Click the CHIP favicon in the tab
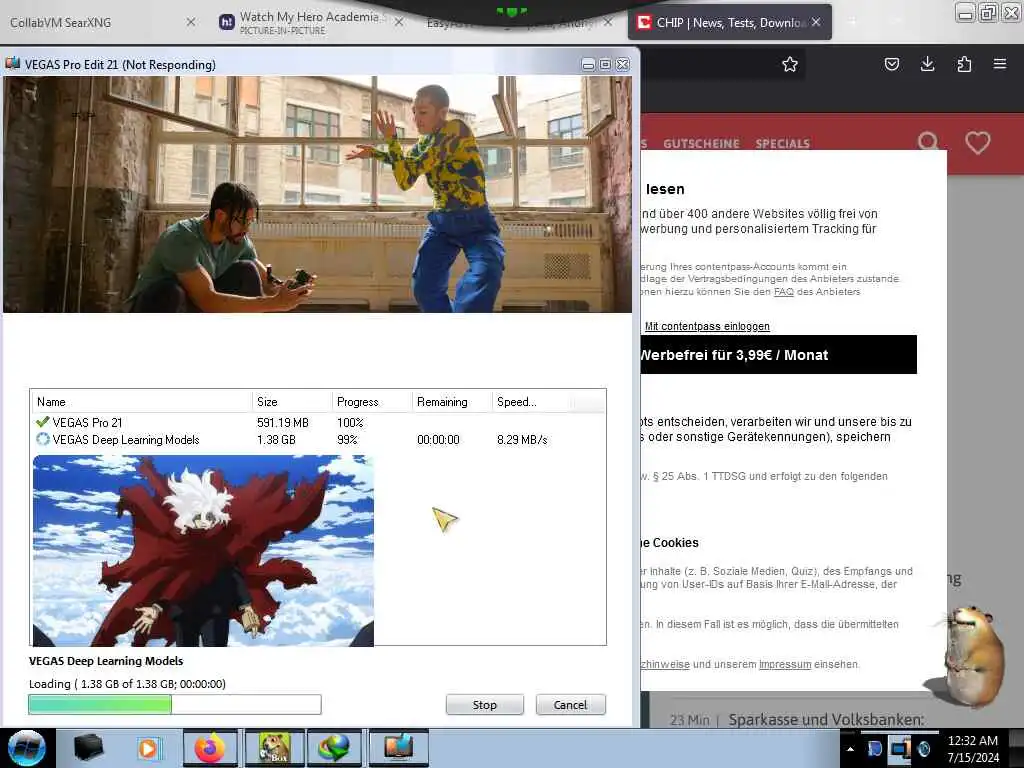Screen dimensions: 1024x768 click(645, 22)
